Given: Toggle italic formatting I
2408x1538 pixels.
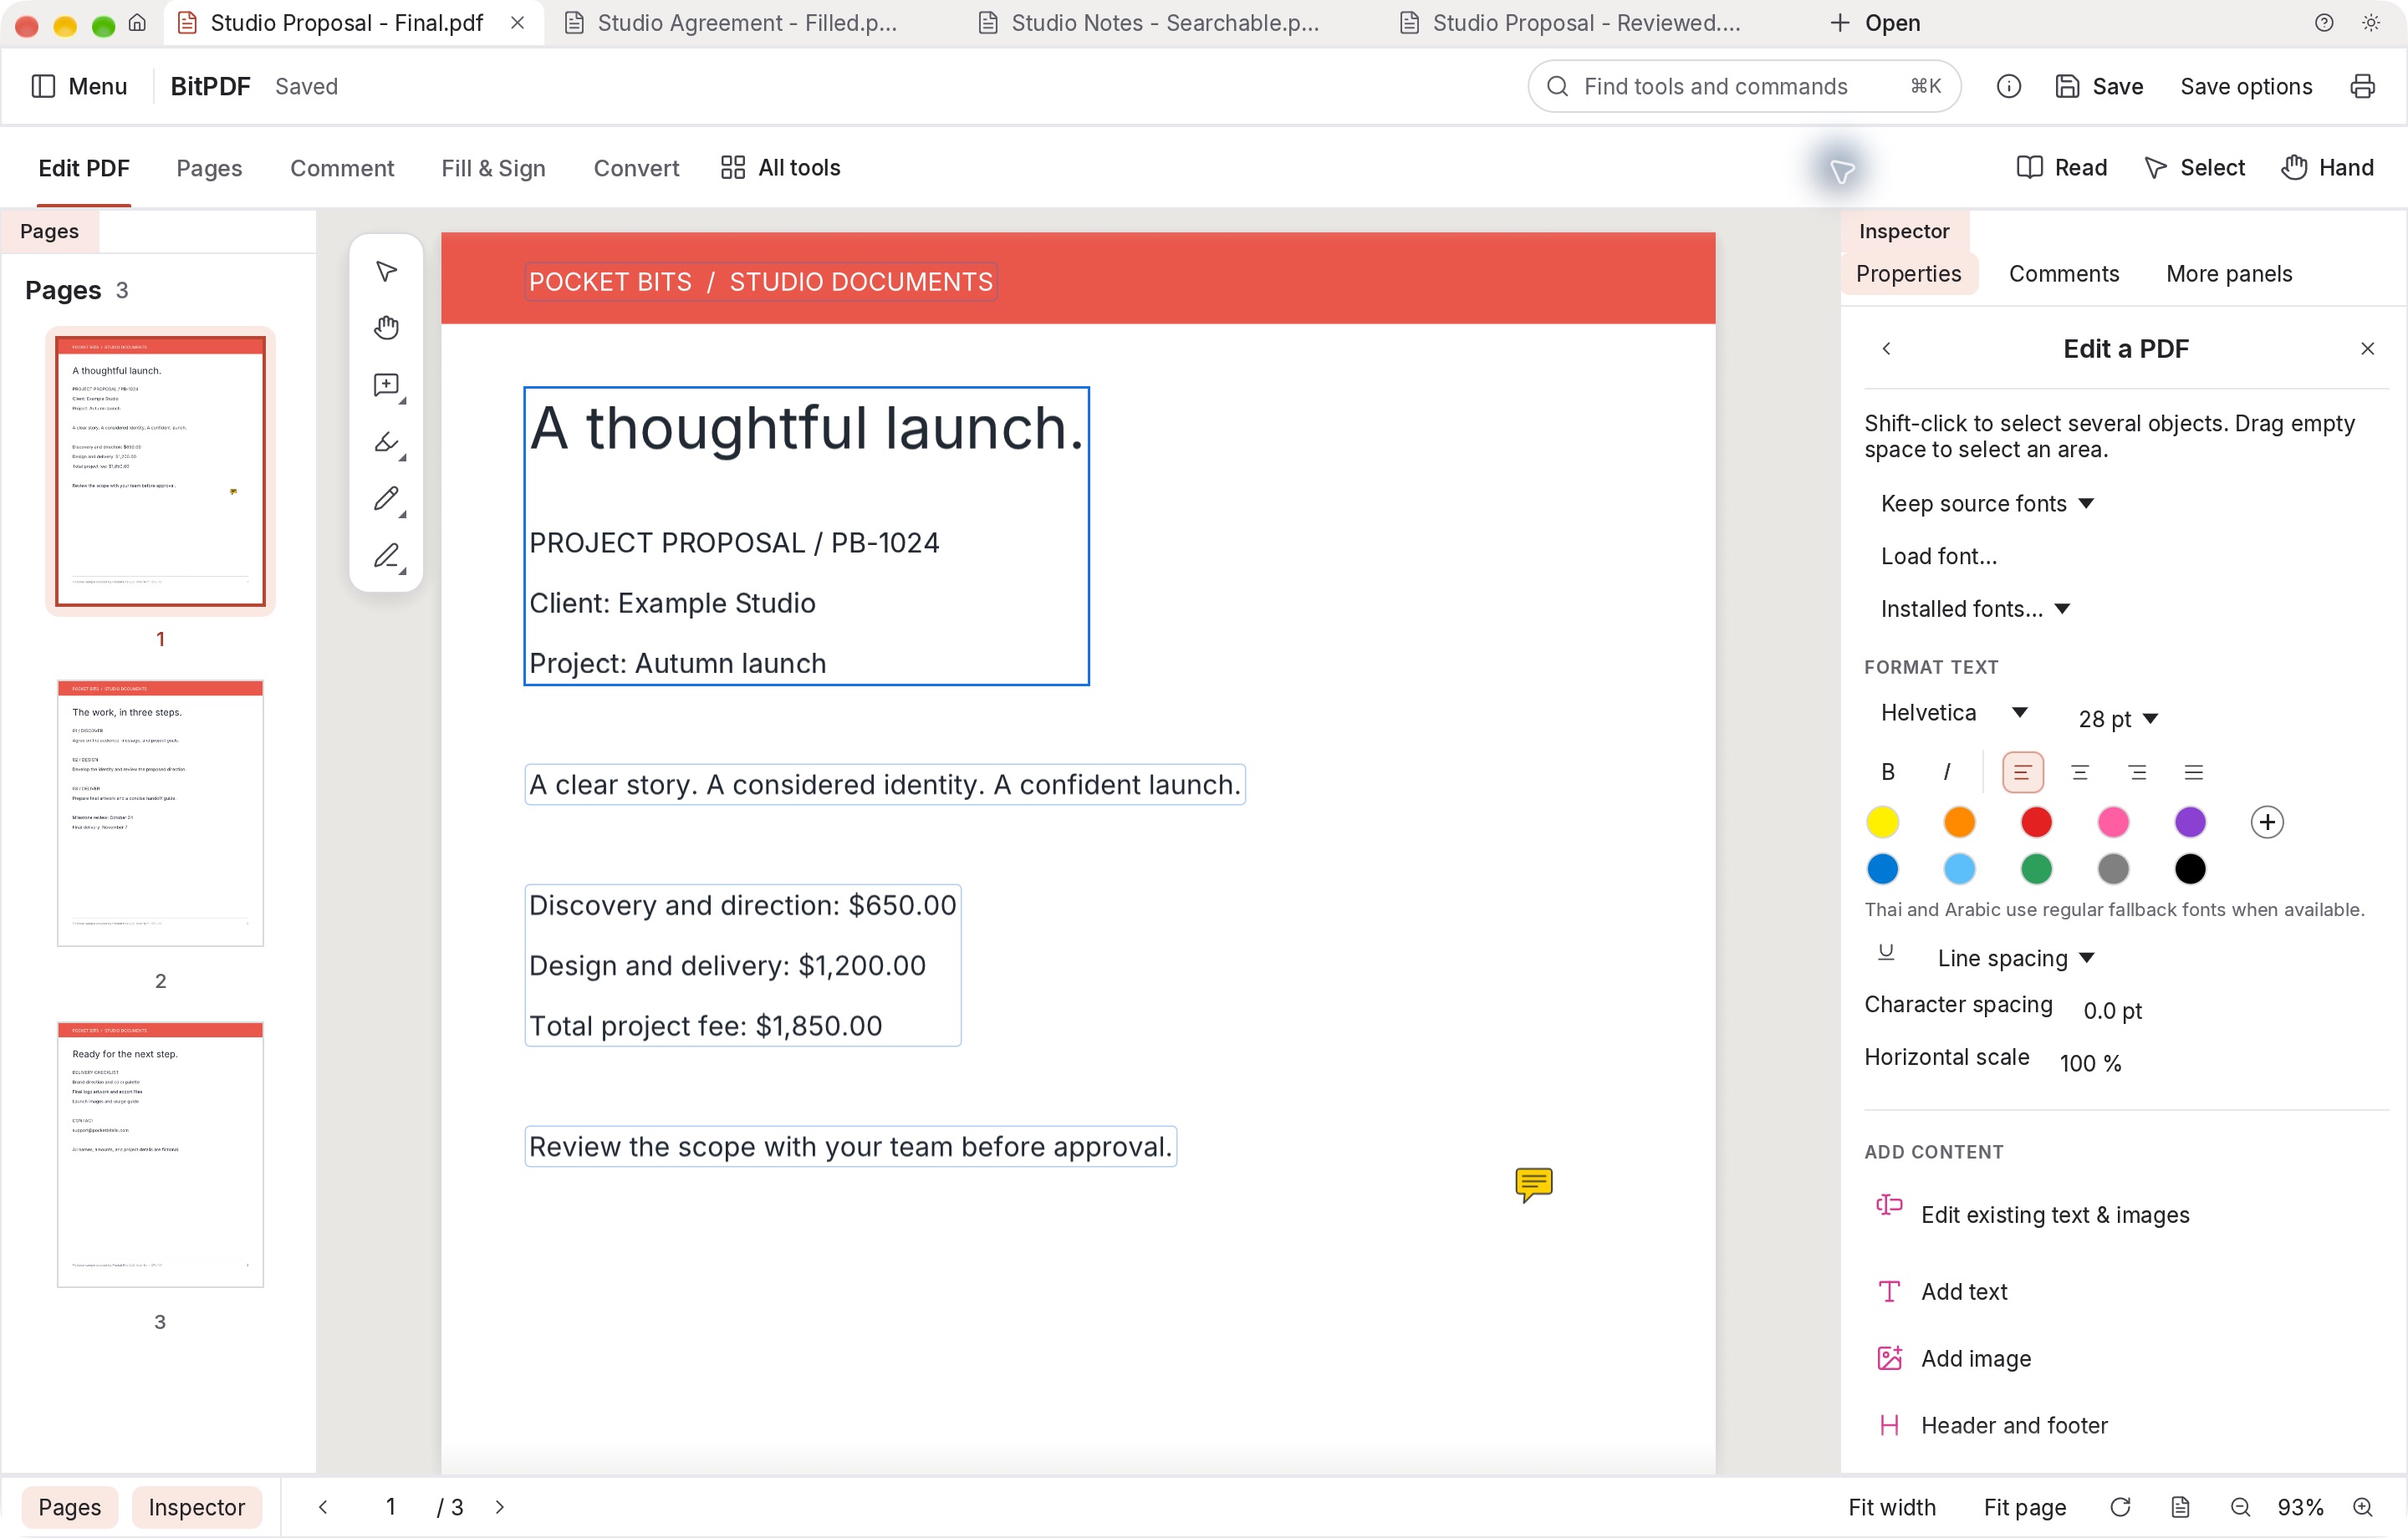Looking at the screenshot, I should coord(1946,772).
